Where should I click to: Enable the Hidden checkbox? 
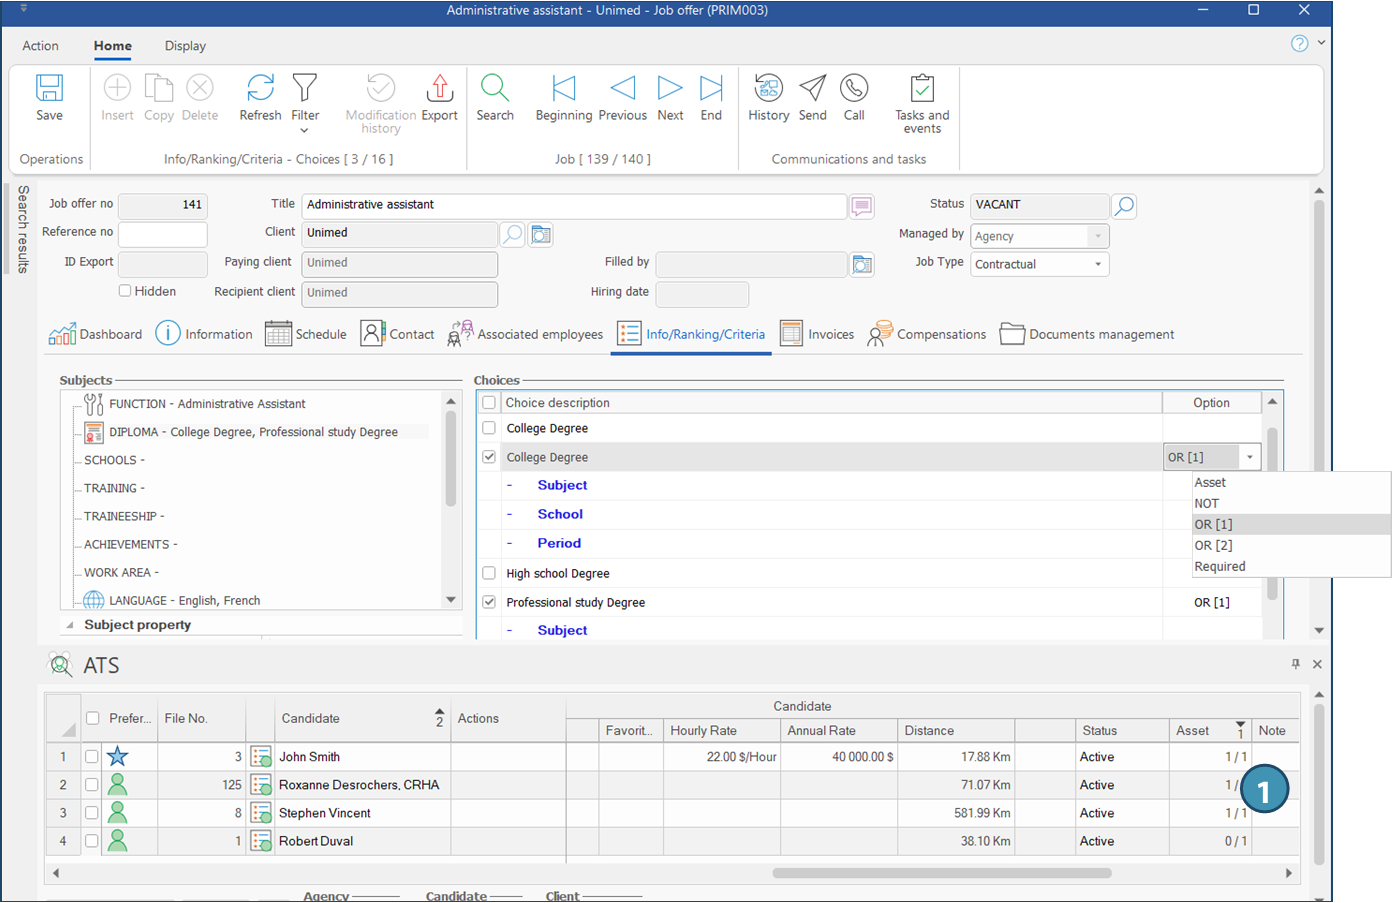(x=125, y=291)
